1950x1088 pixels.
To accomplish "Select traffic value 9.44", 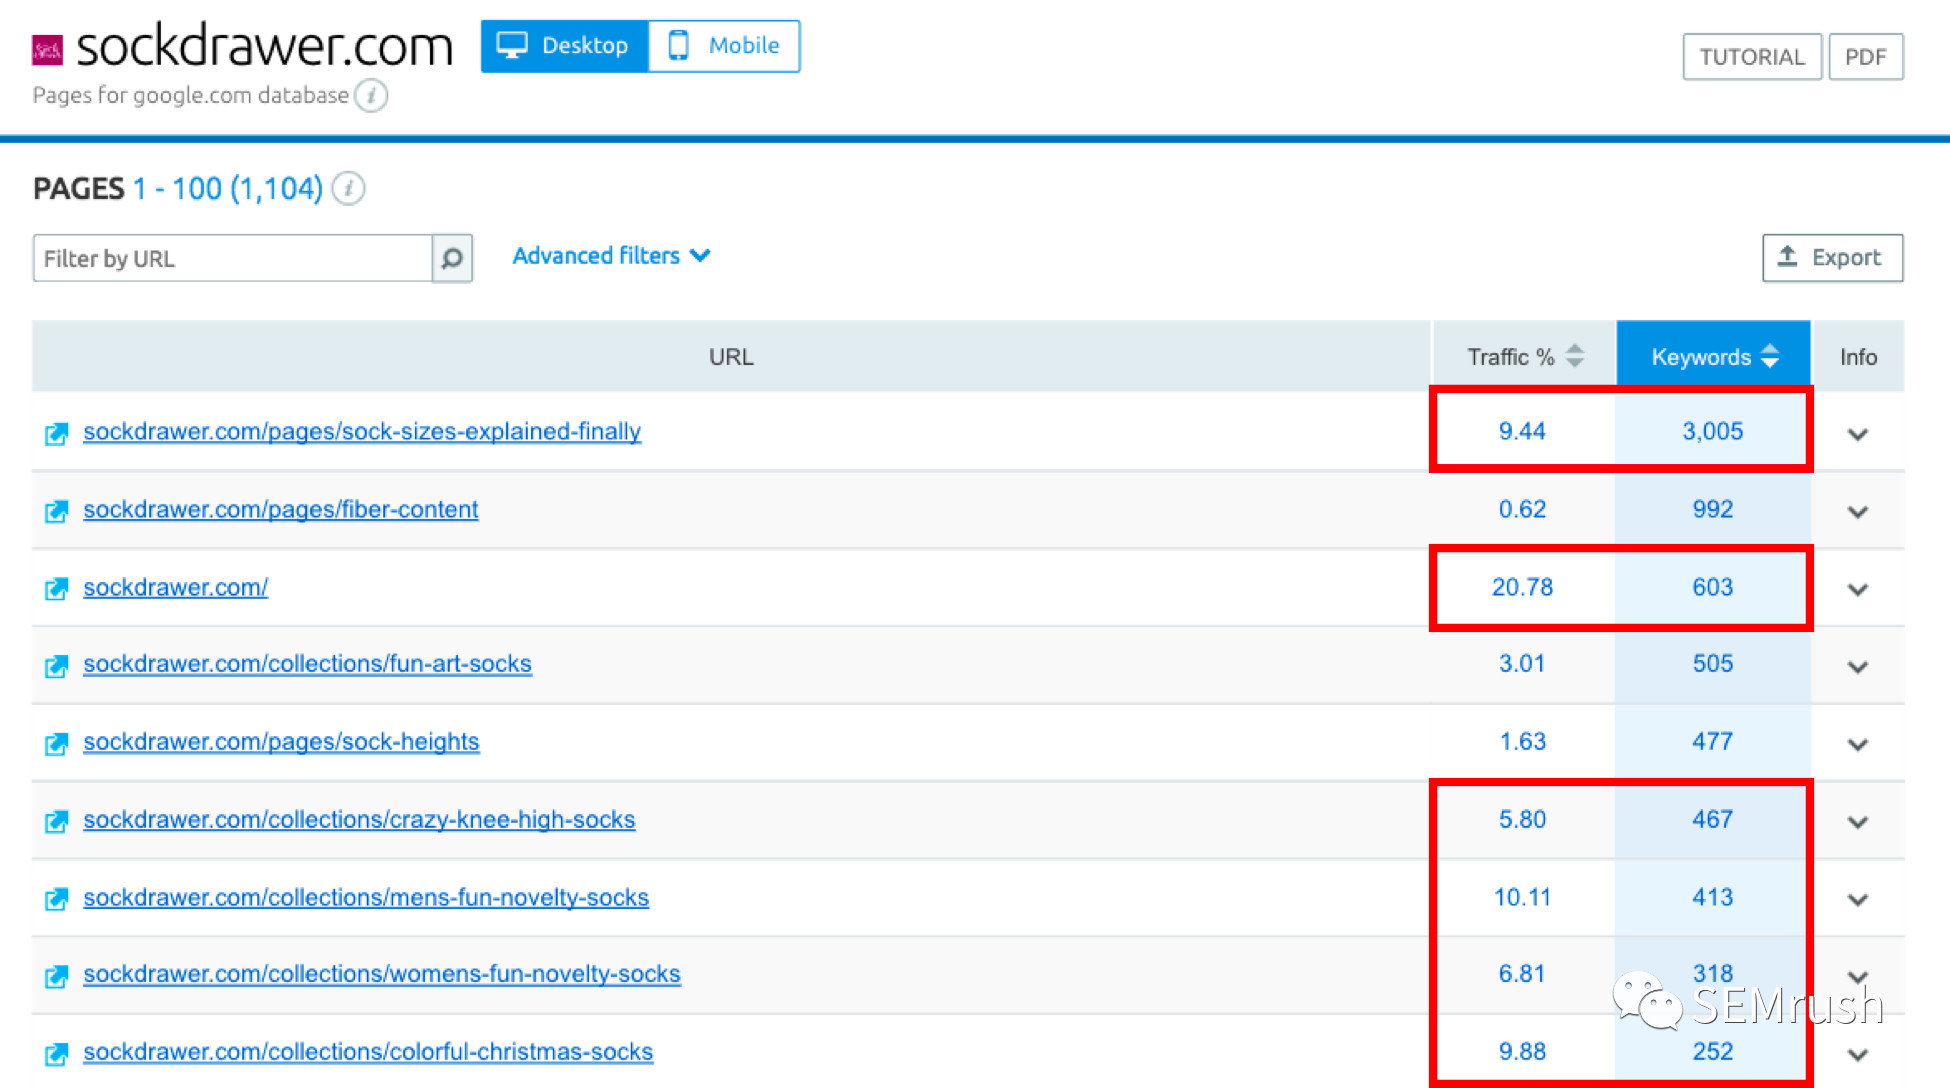I will [x=1522, y=432].
